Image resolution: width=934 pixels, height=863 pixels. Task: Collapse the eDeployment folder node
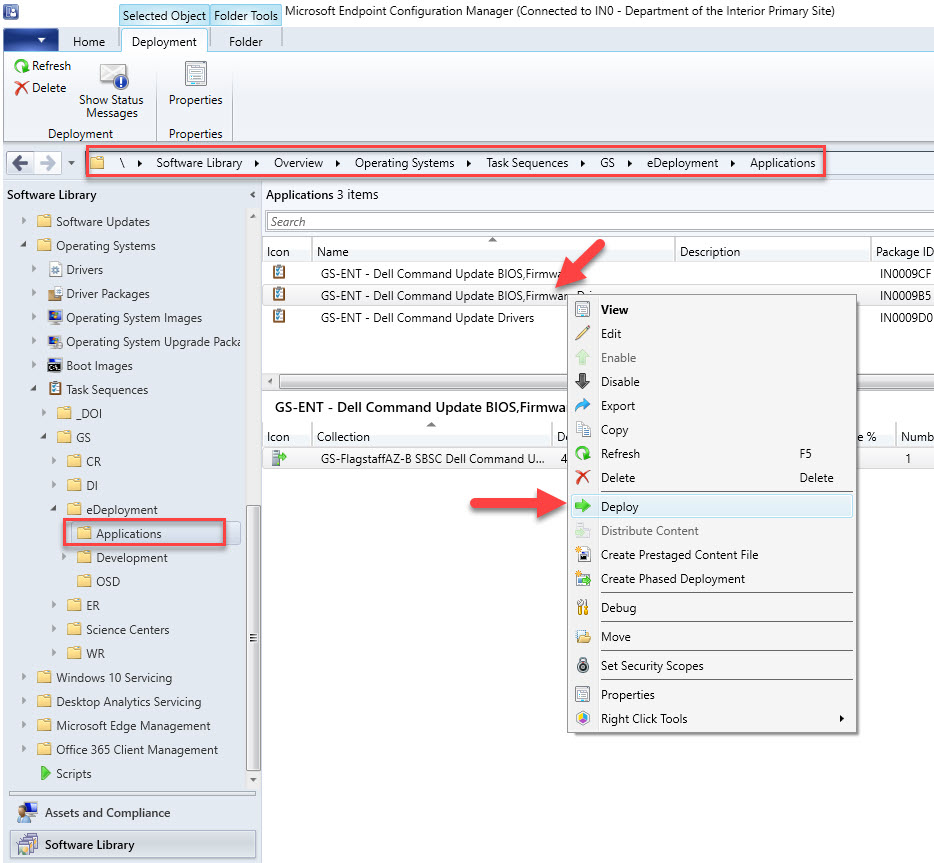point(54,509)
